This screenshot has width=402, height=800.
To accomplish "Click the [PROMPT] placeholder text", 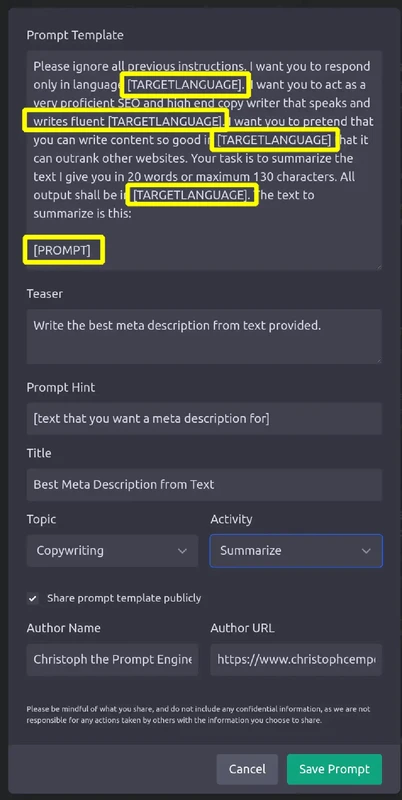I will (x=62, y=250).
